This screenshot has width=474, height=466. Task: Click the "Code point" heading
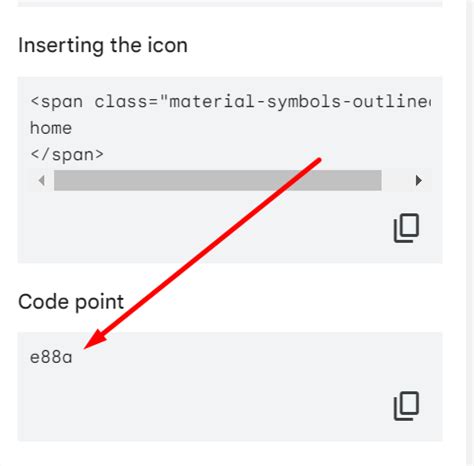(x=71, y=302)
